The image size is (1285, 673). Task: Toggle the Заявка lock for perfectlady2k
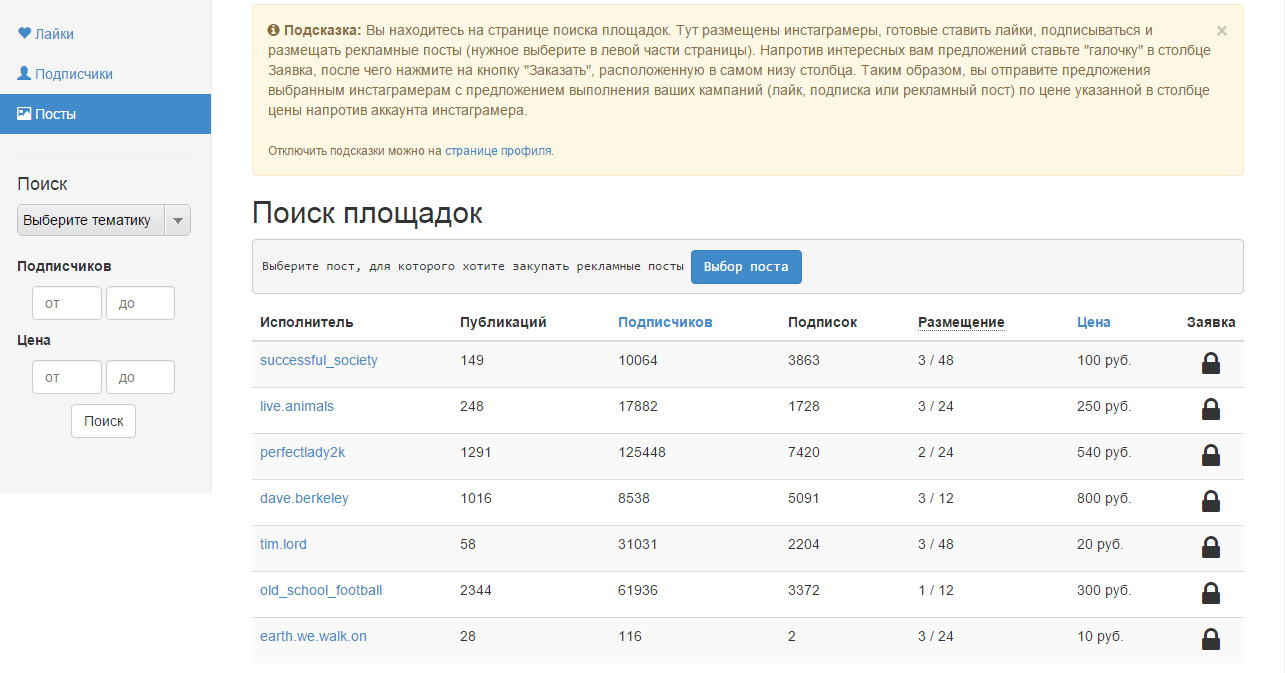(1211, 455)
